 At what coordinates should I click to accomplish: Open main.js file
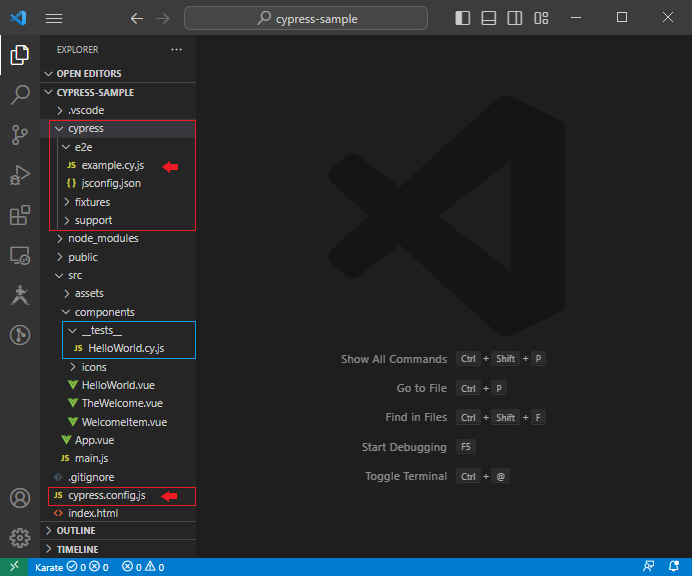tap(118, 458)
